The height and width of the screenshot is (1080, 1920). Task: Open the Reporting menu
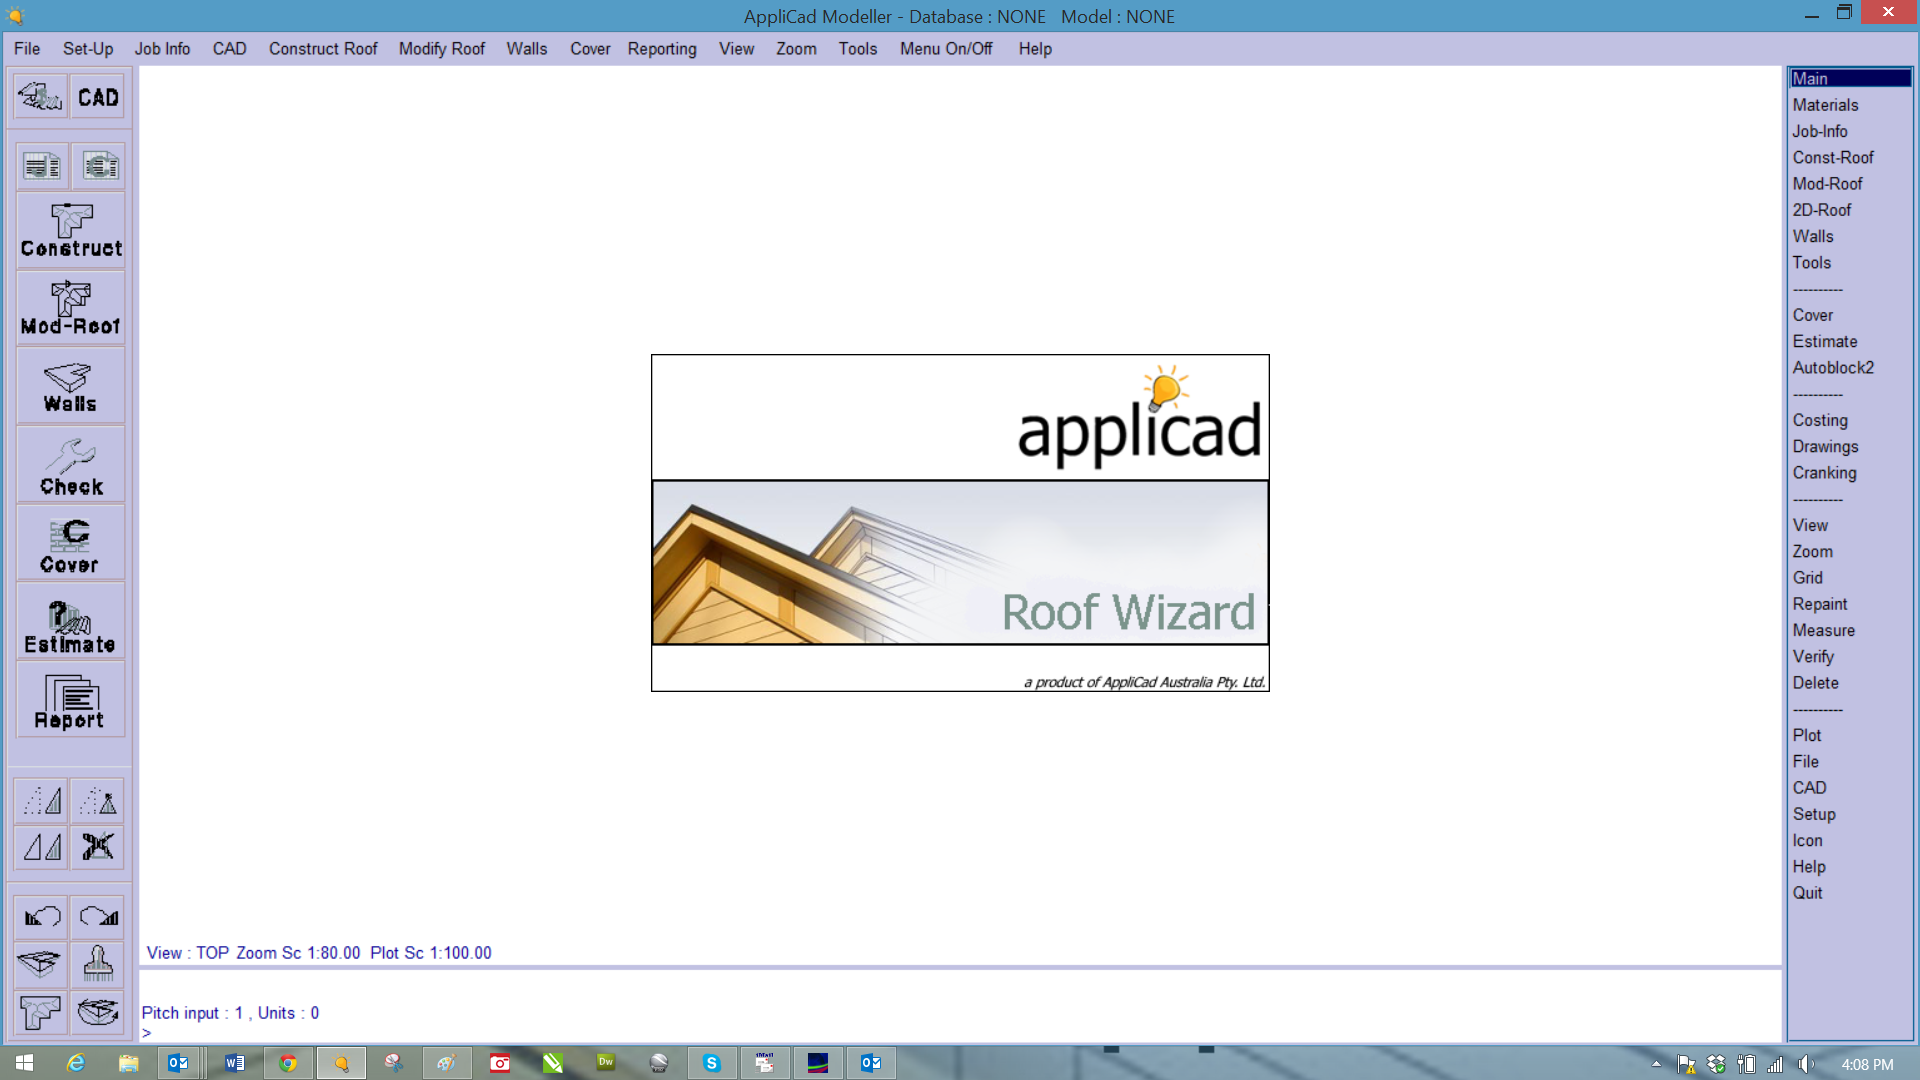(661, 49)
